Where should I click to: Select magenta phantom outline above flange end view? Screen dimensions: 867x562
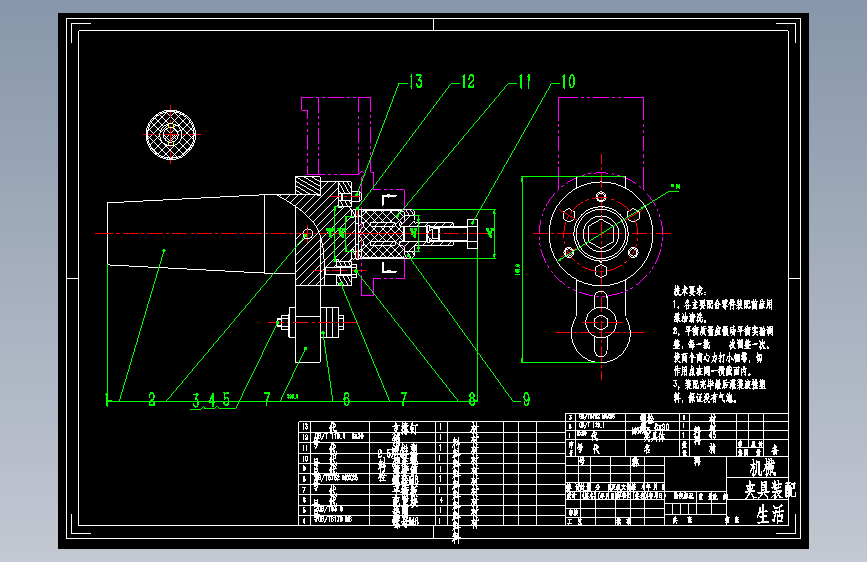601,141
